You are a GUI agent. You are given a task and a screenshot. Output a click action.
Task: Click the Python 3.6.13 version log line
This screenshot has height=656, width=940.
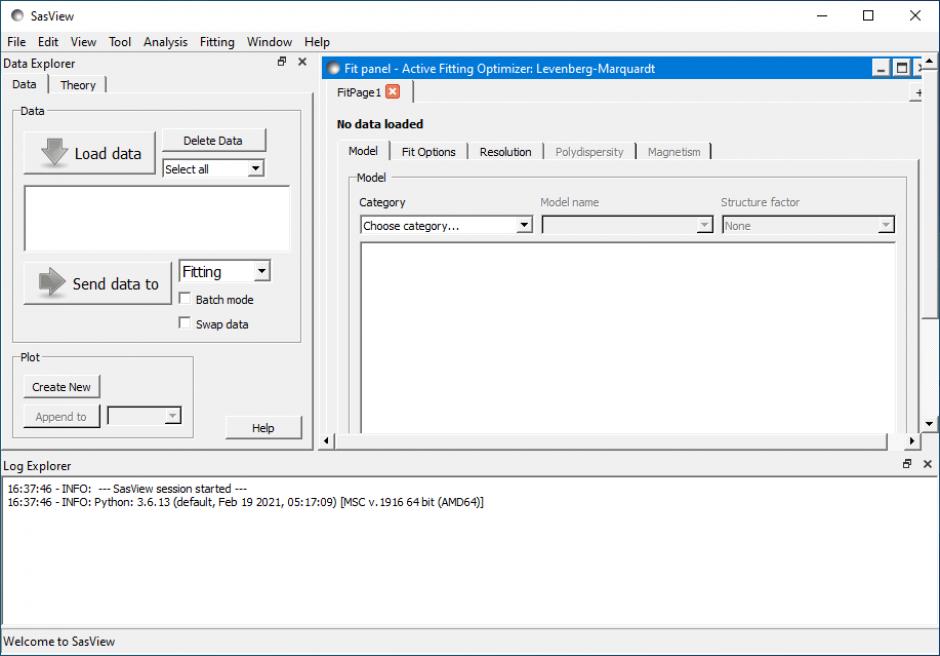point(246,502)
